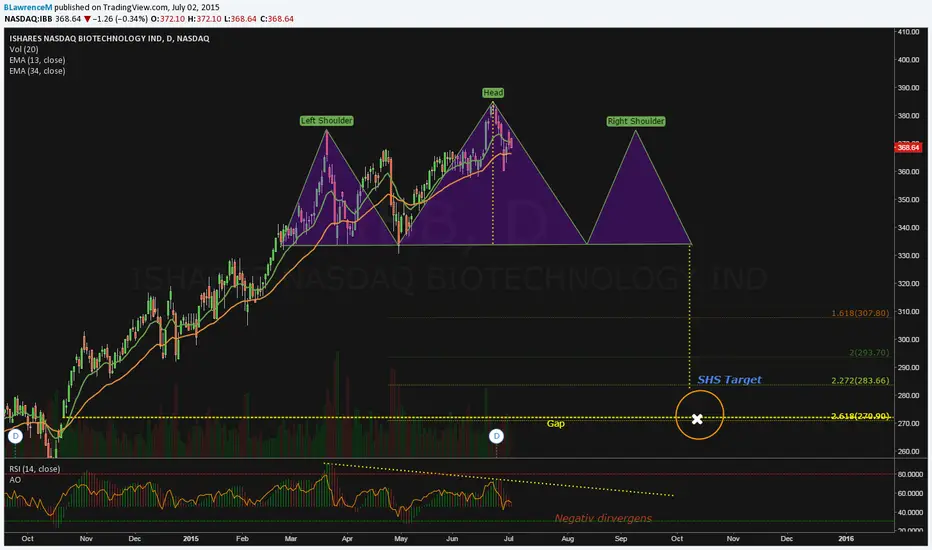The height and width of the screenshot is (550, 932).
Task: Click the Right Shoulder purple triangle
Action: 637,208
